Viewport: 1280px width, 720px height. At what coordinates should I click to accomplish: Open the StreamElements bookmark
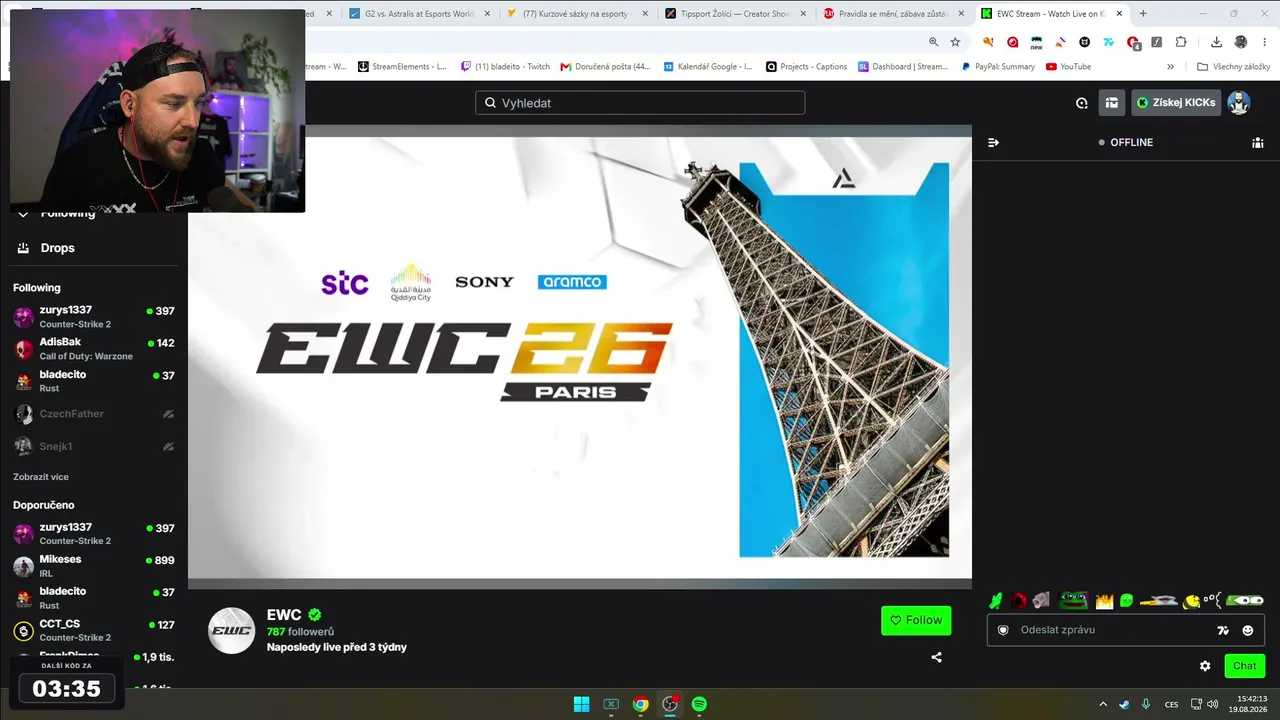click(401, 67)
